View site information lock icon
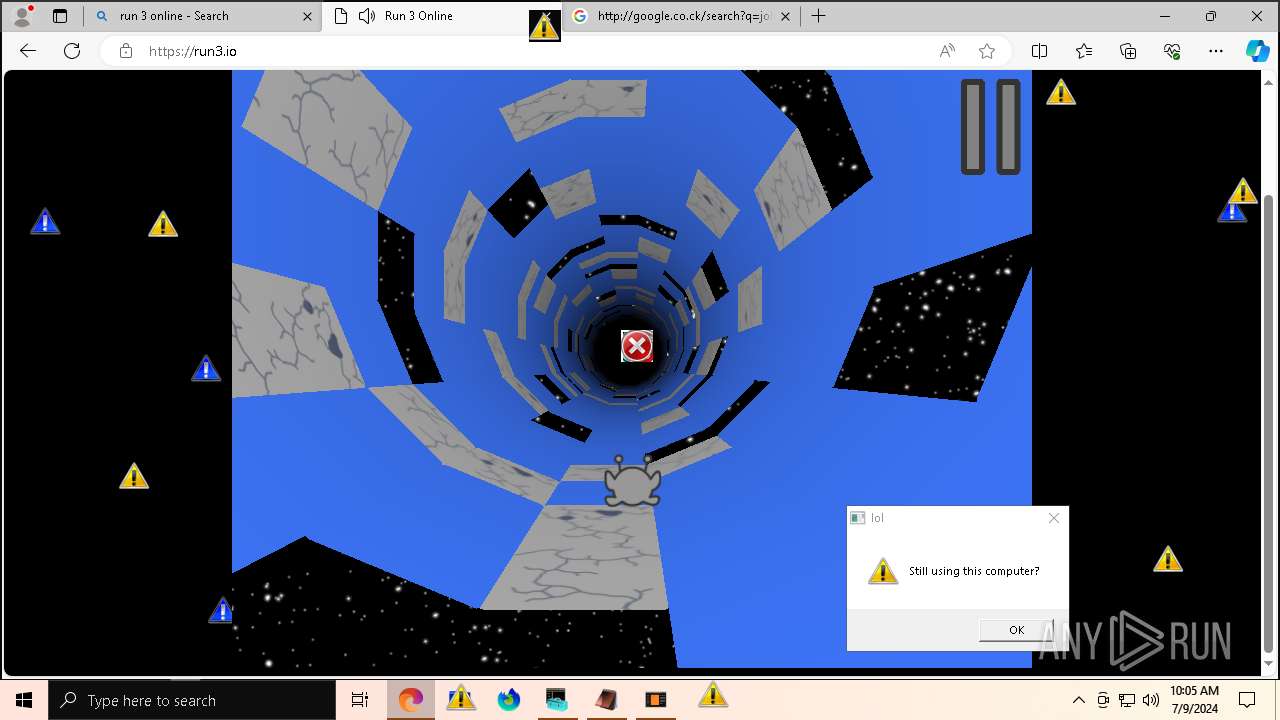Screen dimensions: 1280x720 tap(126, 51)
